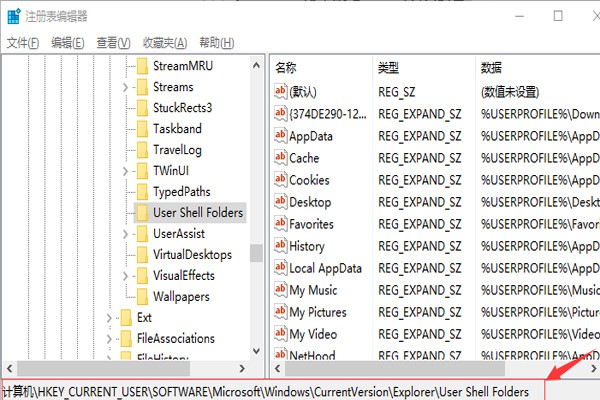The height and width of the screenshot is (400, 600).
Task: Click the My Music value string icon
Action: click(280, 290)
